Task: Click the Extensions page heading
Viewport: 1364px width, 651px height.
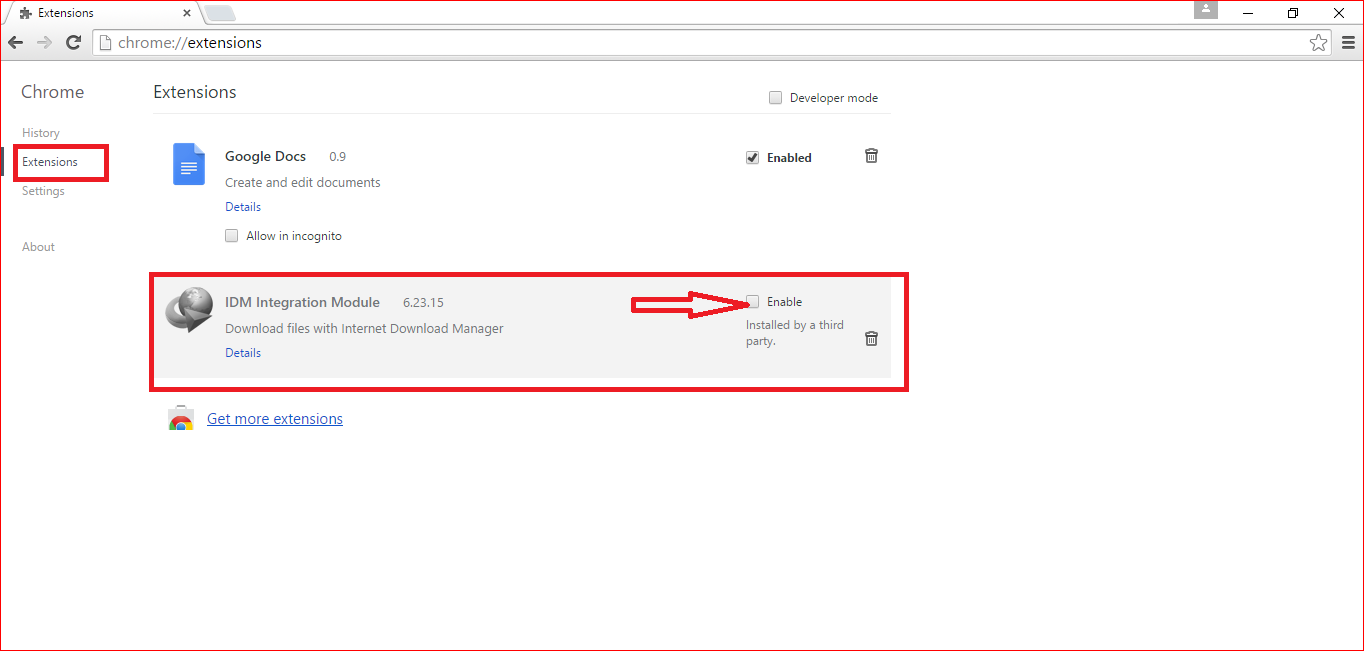Action: (195, 92)
